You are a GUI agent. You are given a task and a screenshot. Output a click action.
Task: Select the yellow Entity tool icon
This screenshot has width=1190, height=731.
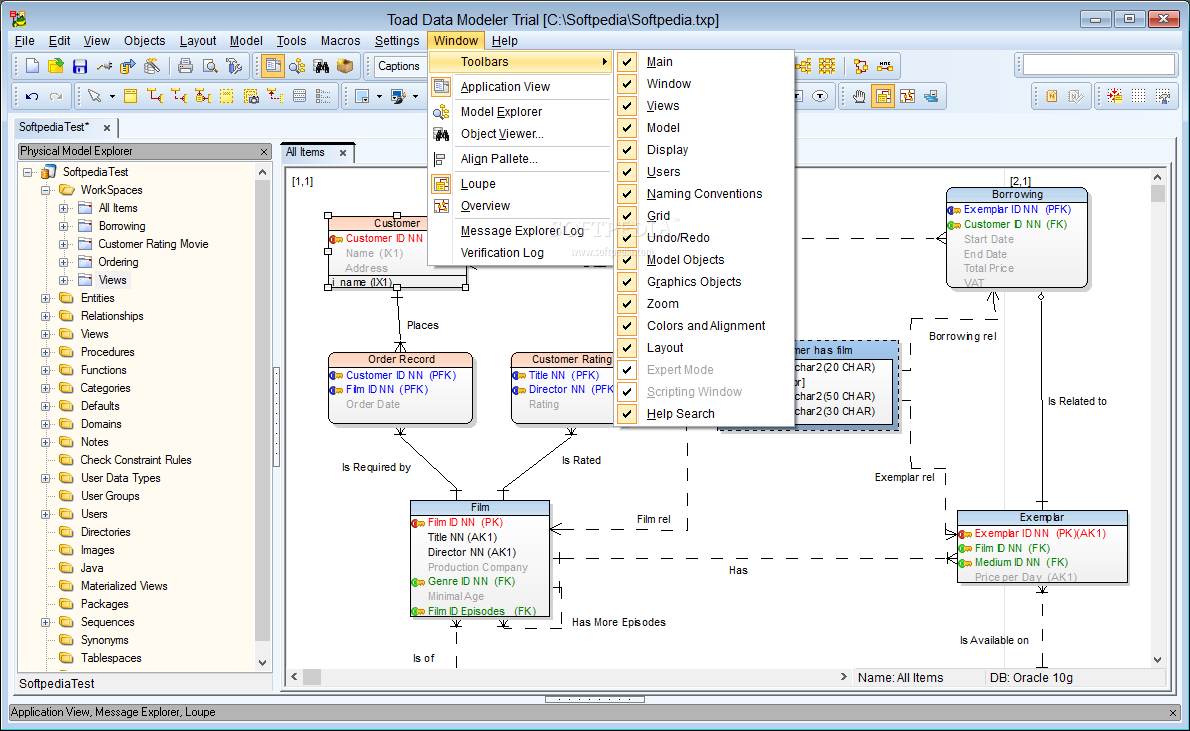pos(131,96)
